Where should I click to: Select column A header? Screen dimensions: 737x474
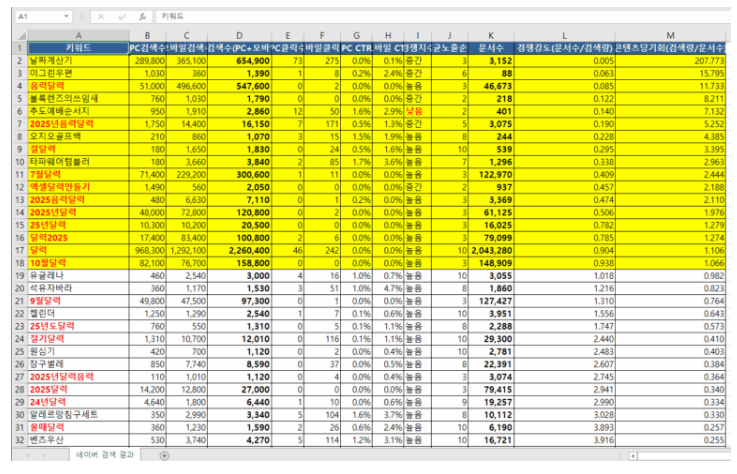click(x=78, y=36)
